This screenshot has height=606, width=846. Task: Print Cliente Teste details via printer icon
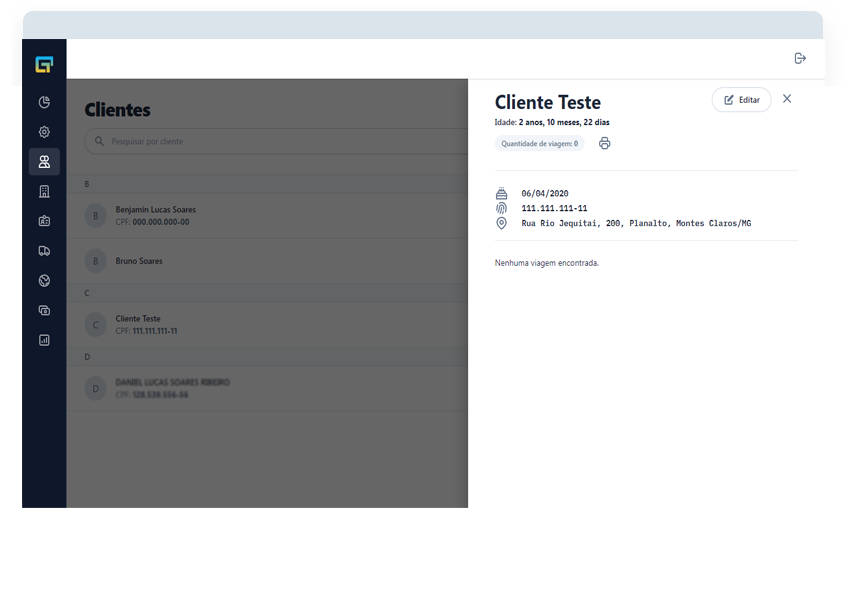[x=604, y=143]
